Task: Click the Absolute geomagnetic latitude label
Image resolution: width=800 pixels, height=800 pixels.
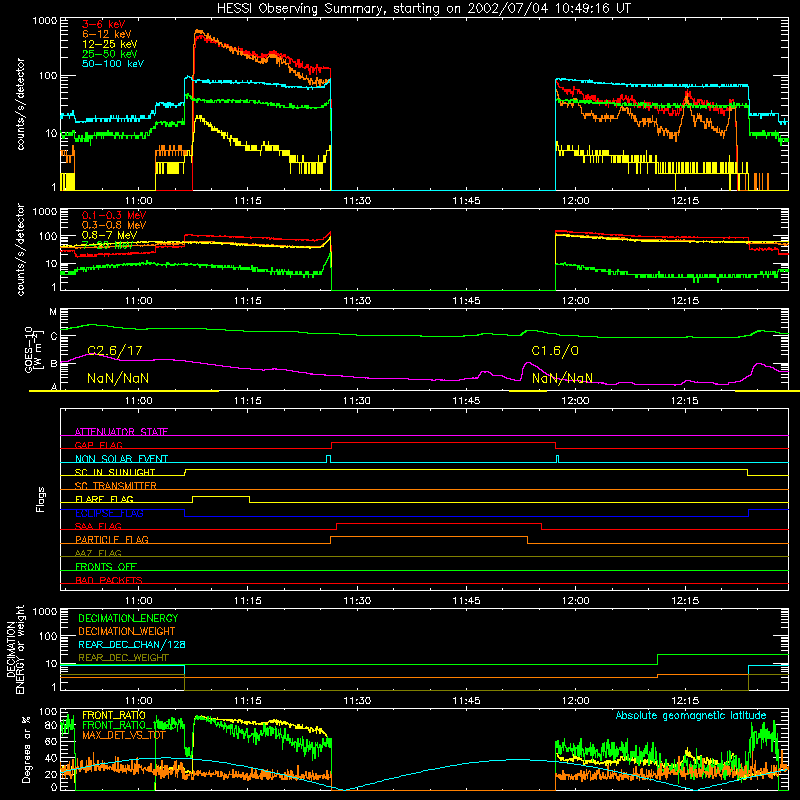Action: click(691, 716)
